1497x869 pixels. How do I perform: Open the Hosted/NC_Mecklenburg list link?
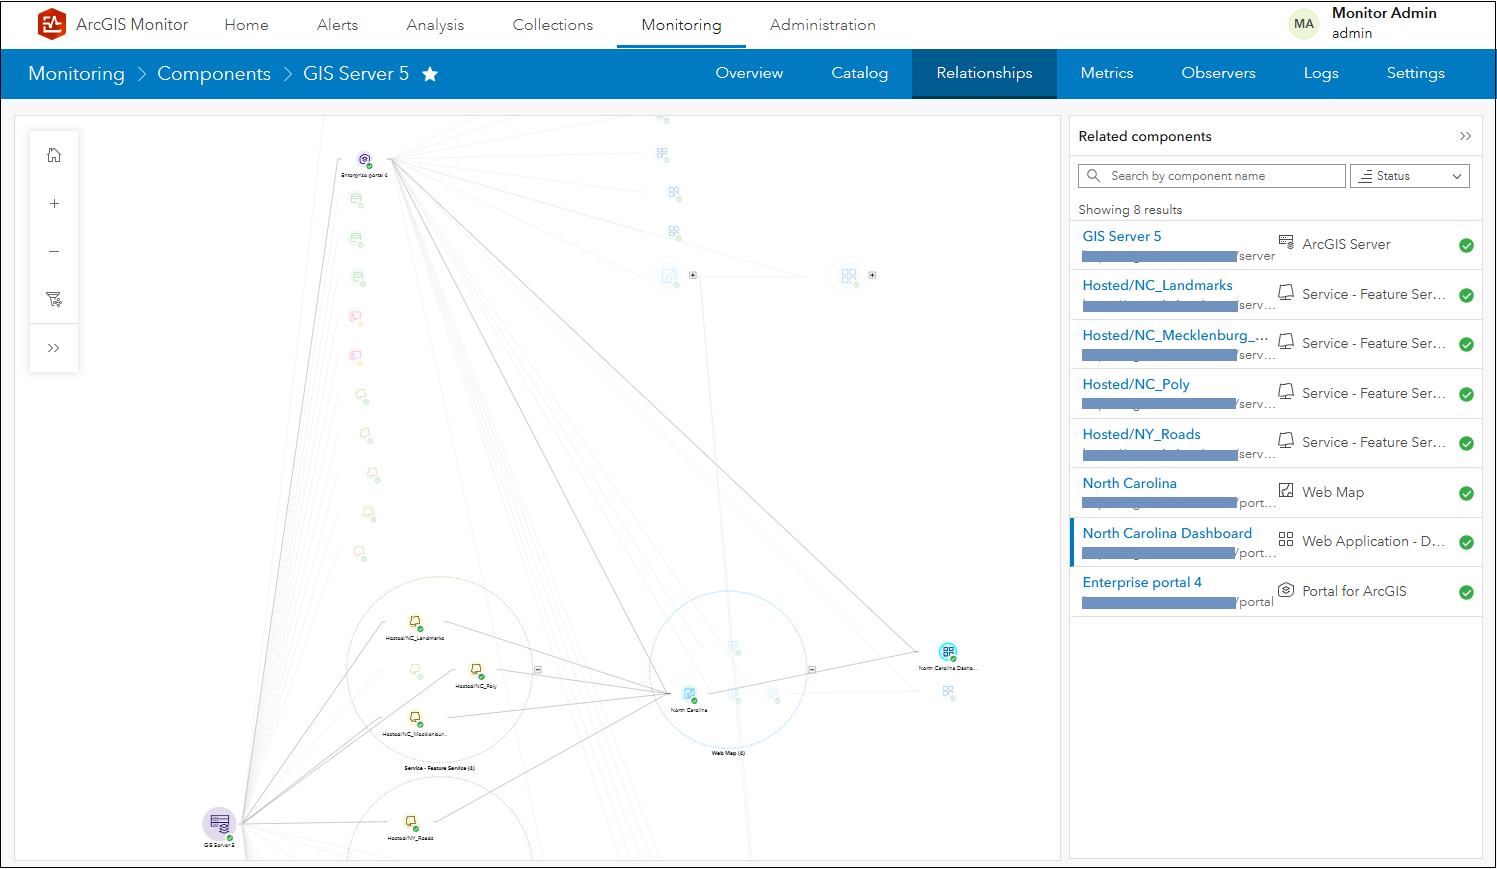tap(1175, 335)
